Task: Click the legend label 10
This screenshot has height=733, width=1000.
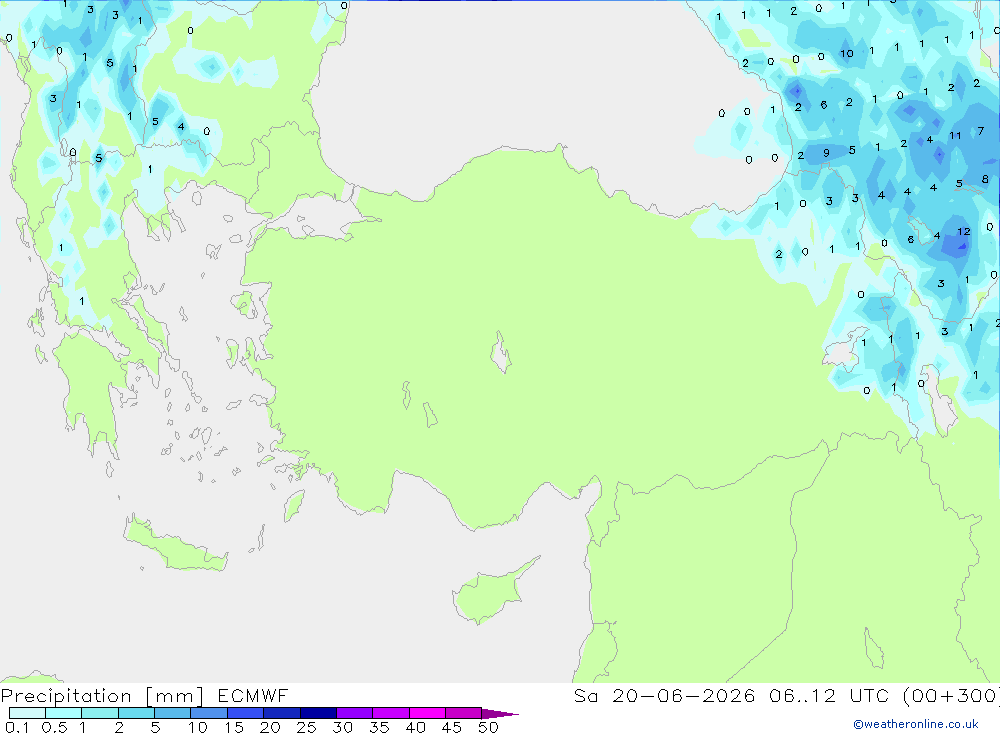Action: 198,727
